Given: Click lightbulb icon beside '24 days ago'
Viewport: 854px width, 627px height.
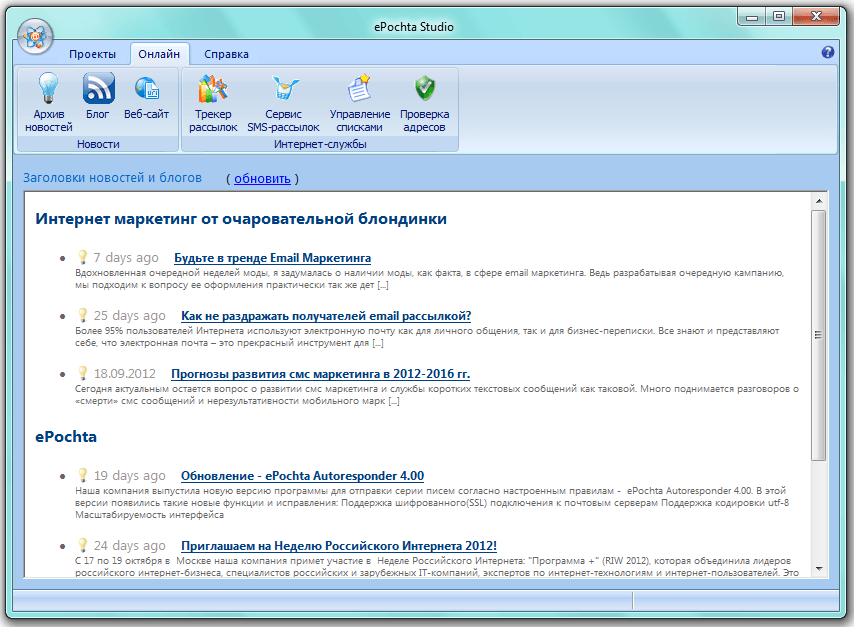Looking at the screenshot, I should [82, 545].
